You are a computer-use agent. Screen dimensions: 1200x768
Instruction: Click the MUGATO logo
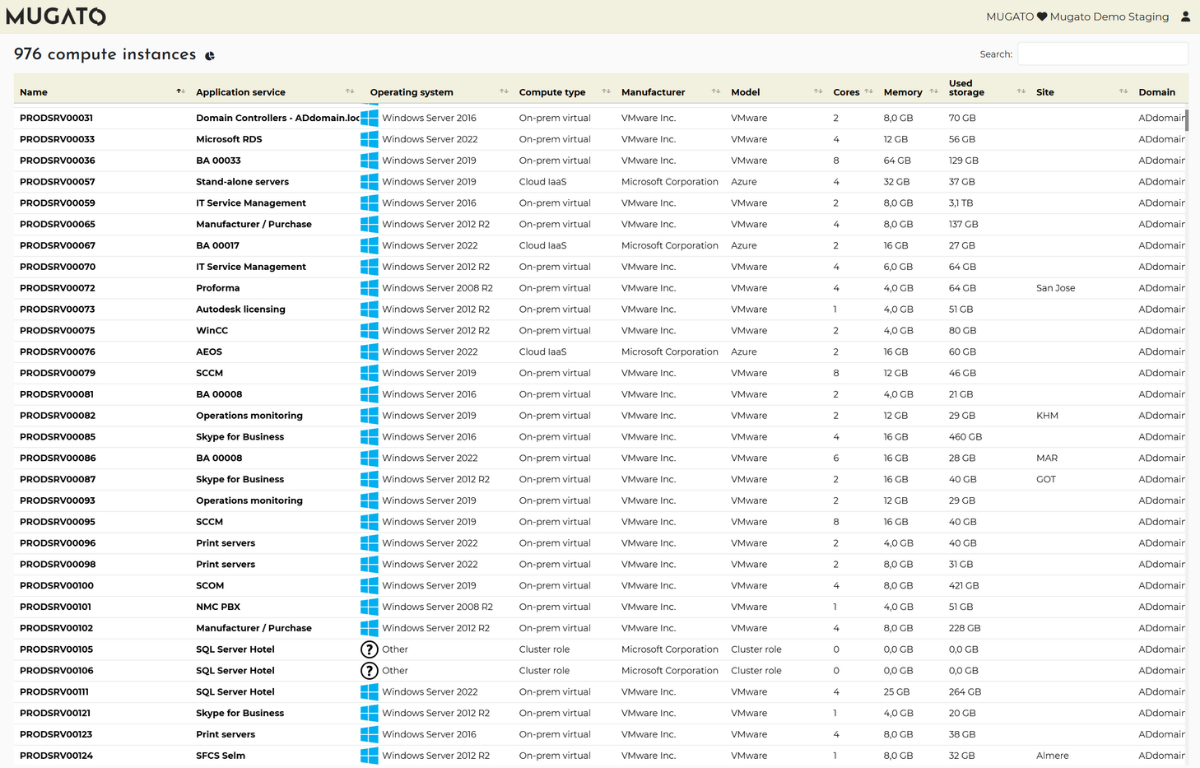(x=56, y=17)
